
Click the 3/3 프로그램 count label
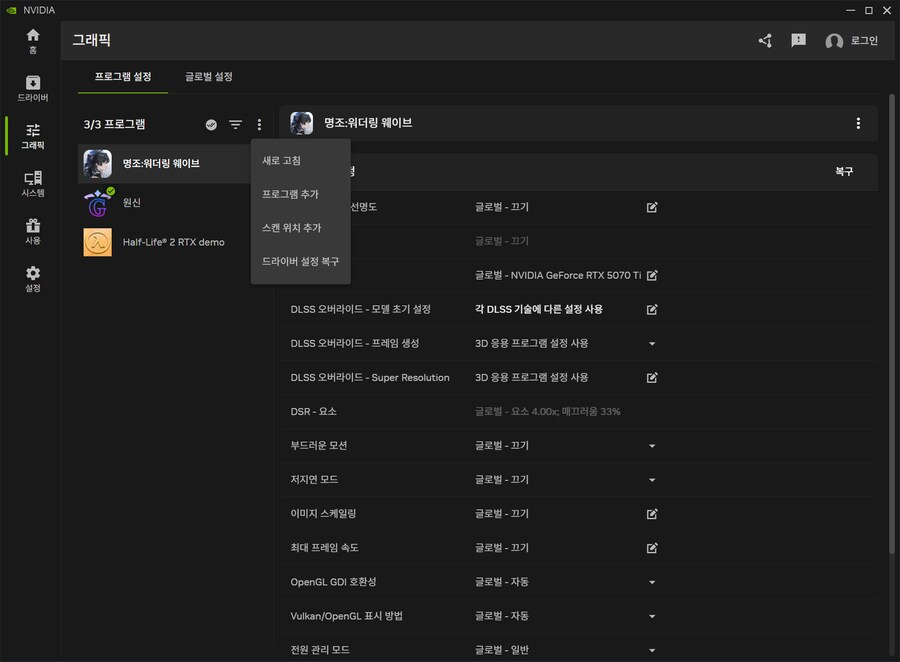coord(114,125)
